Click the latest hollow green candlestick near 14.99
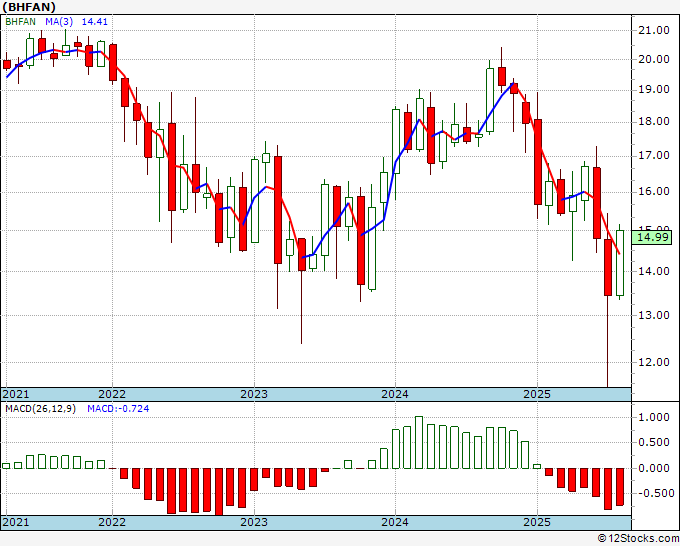 620,263
